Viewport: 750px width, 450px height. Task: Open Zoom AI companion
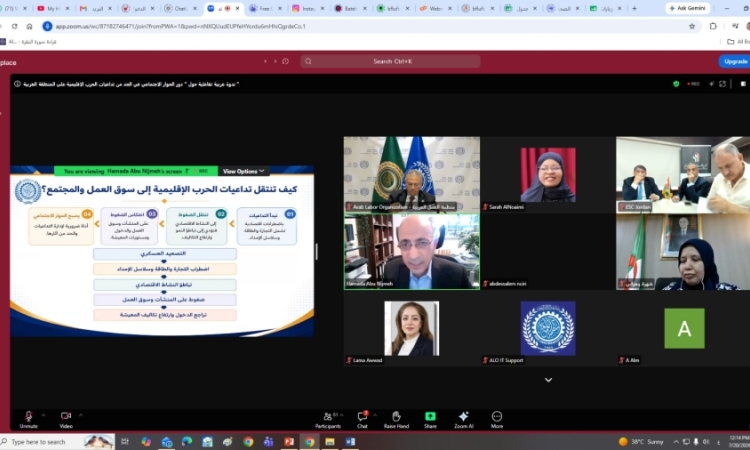point(463,420)
